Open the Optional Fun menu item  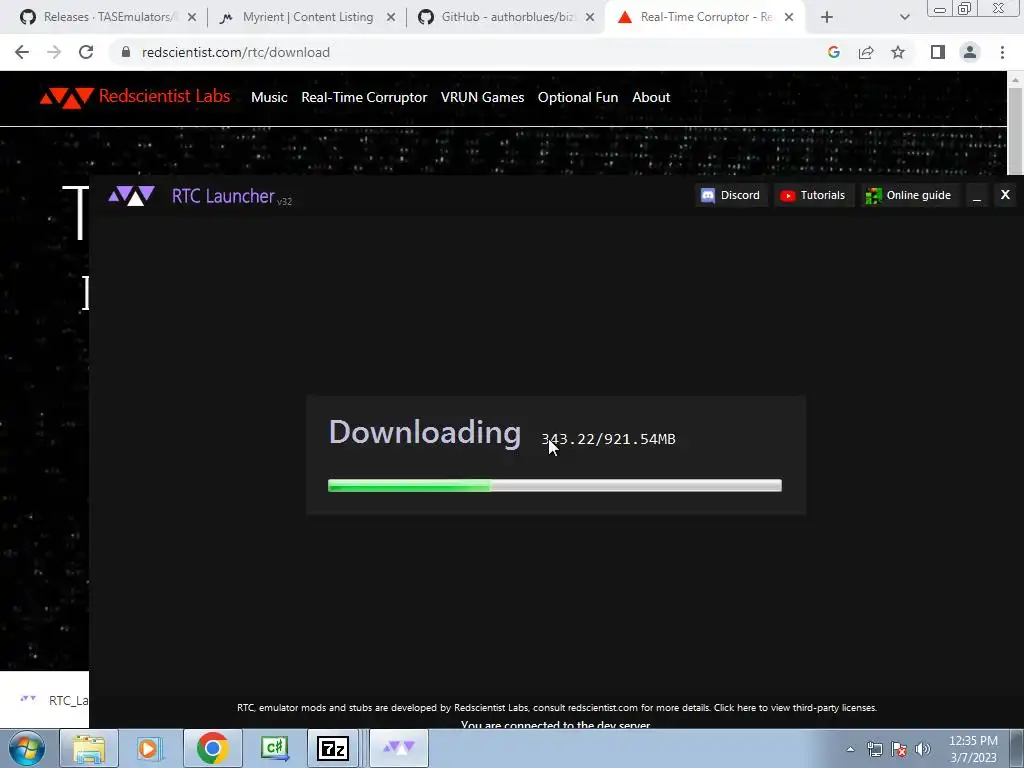pyautogui.click(x=577, y=97)
